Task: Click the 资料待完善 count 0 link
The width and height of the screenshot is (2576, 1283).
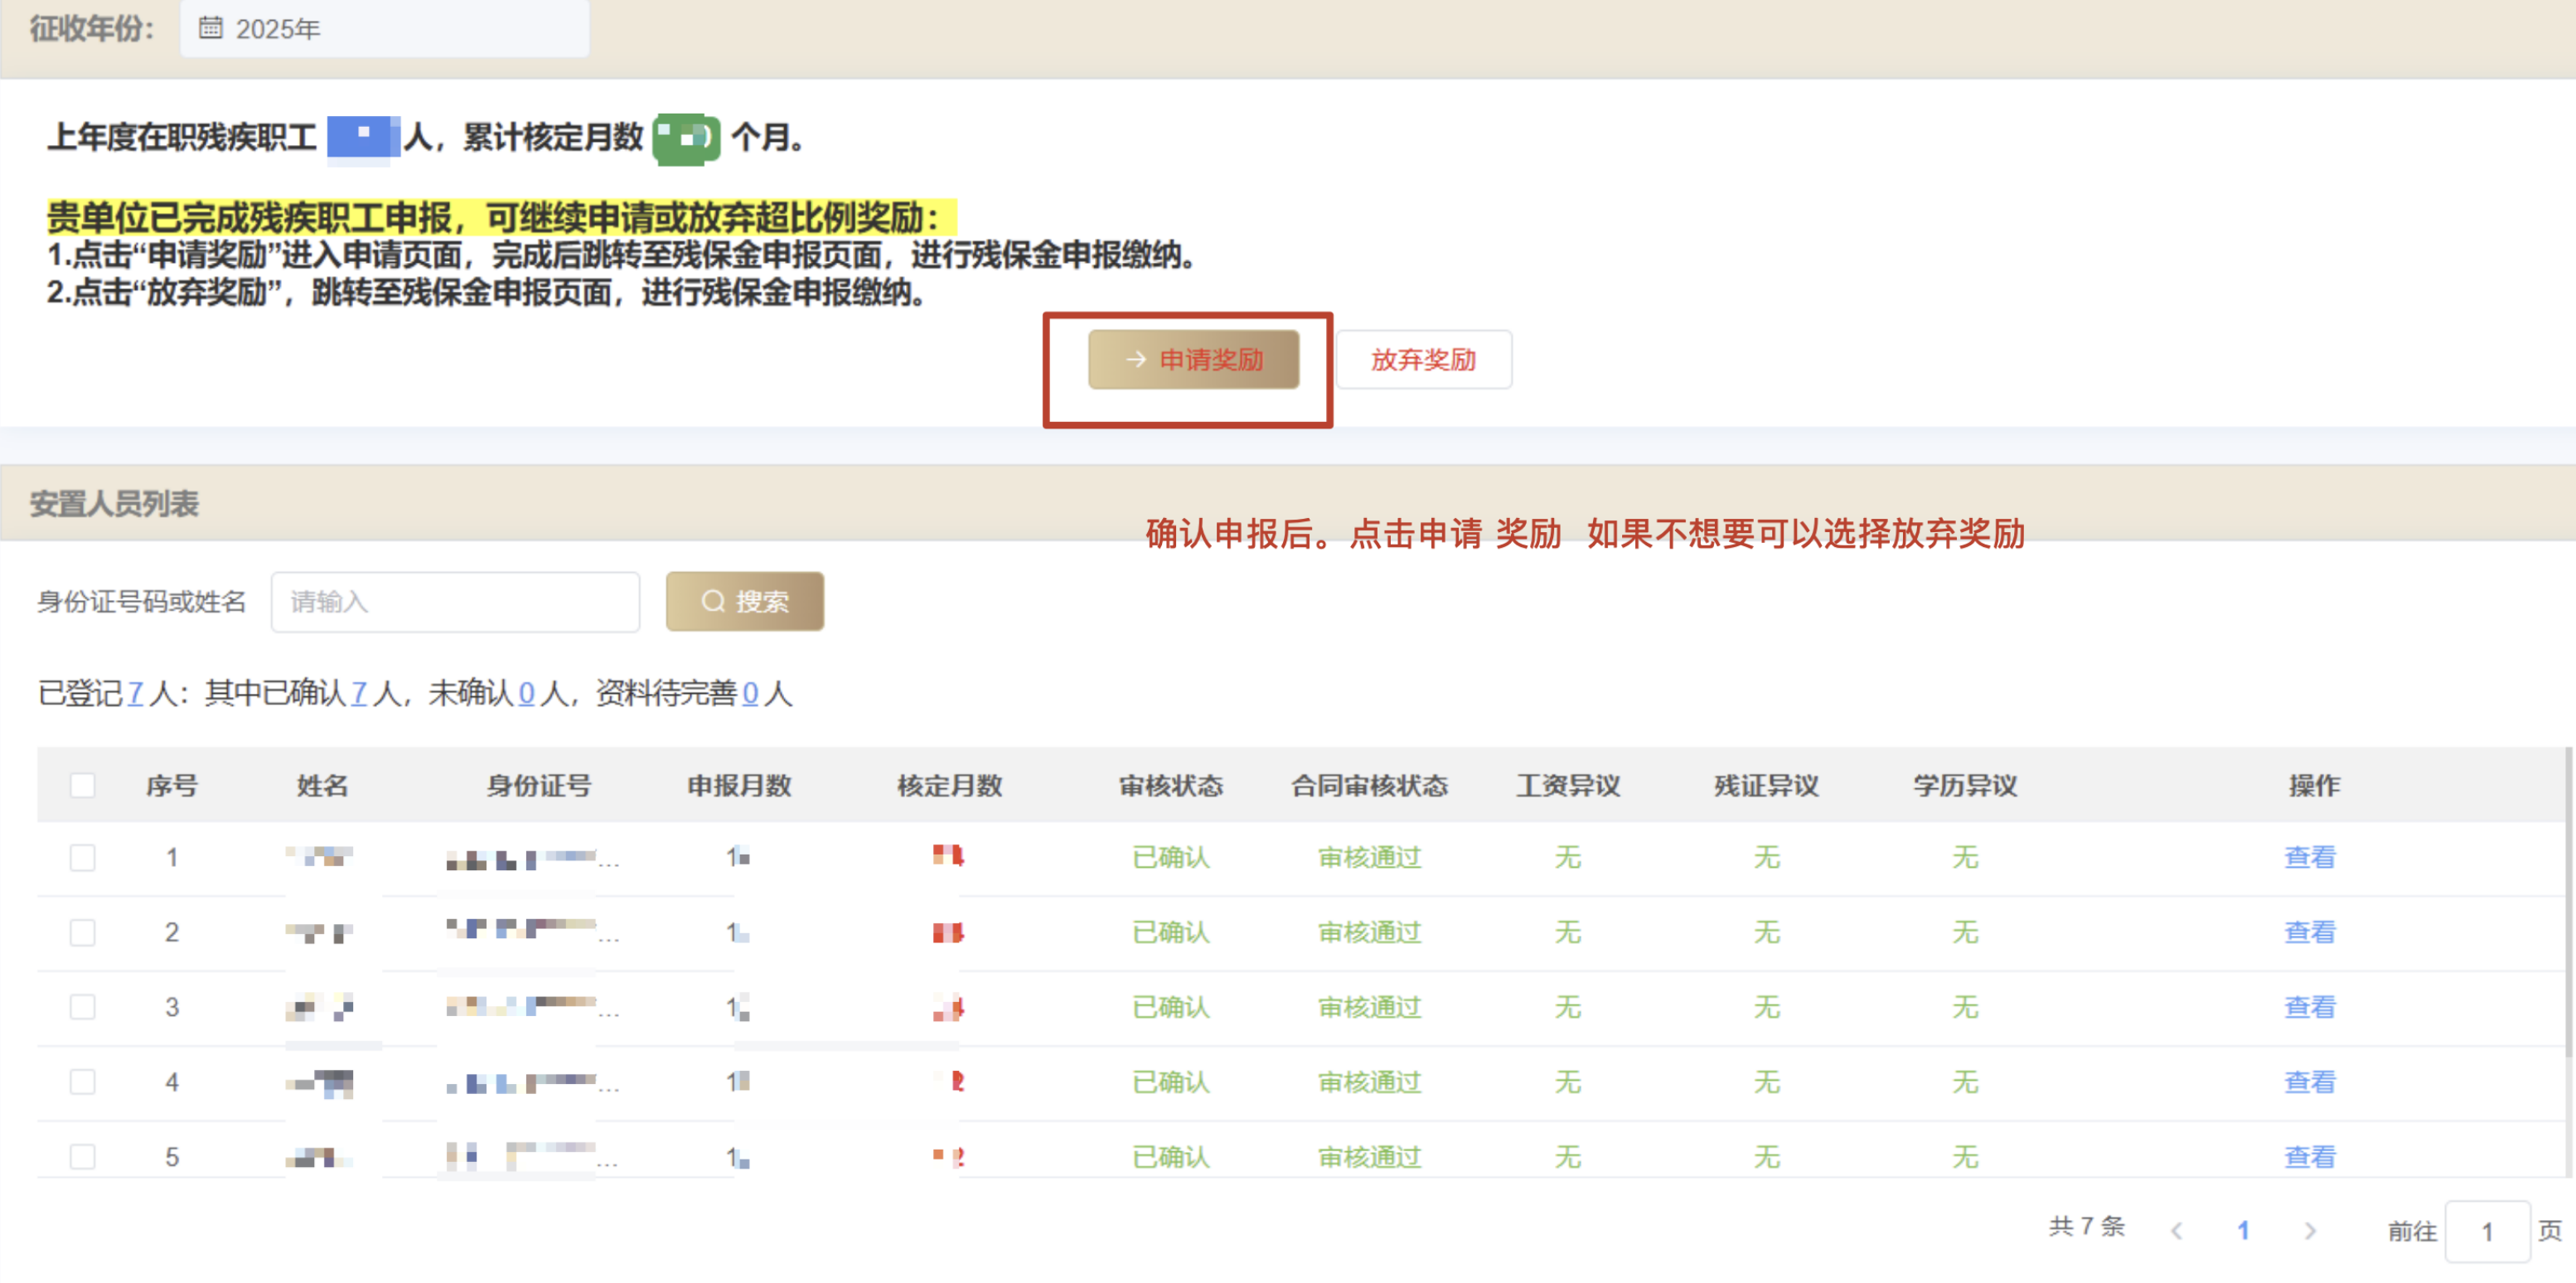Action: 750,693
